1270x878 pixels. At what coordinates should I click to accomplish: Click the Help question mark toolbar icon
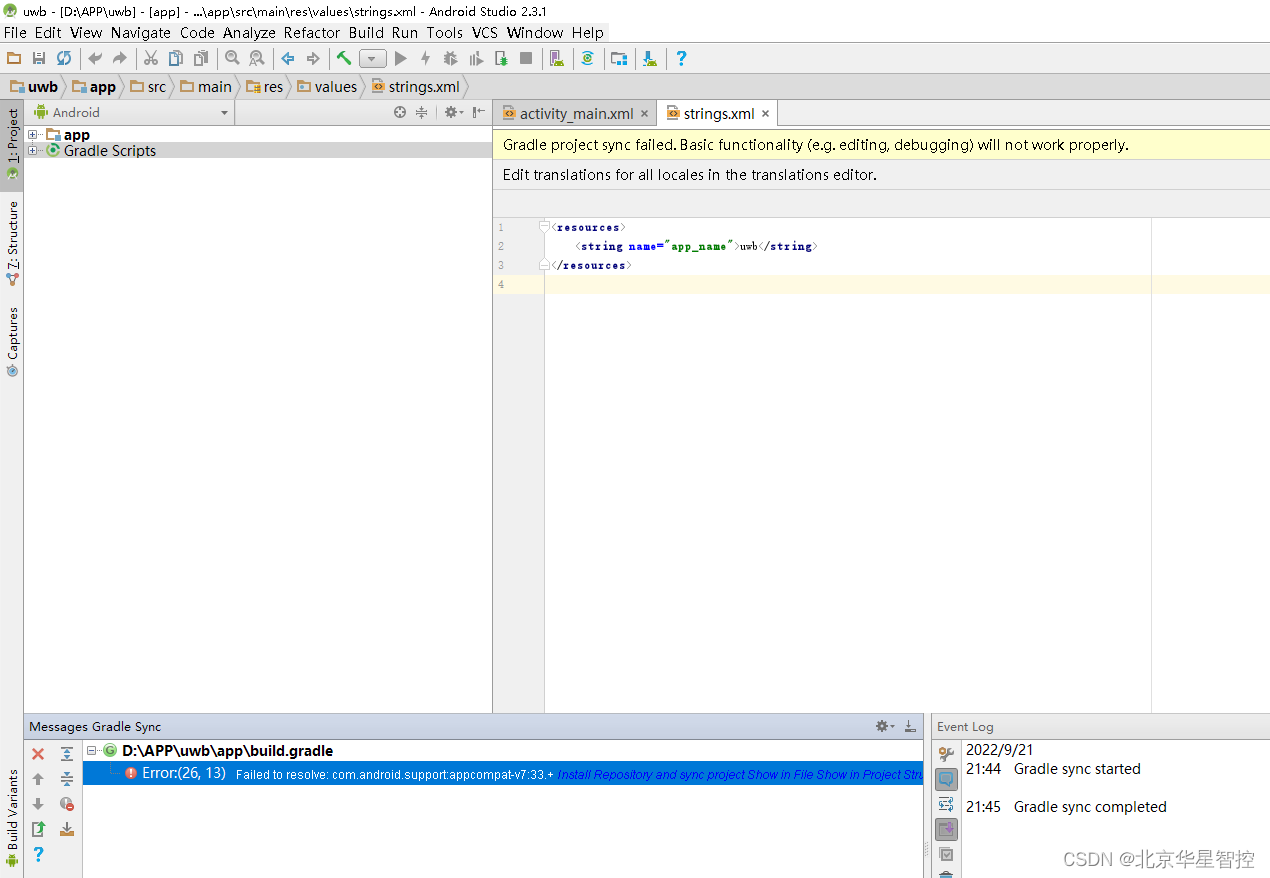[x=681, y=59]
